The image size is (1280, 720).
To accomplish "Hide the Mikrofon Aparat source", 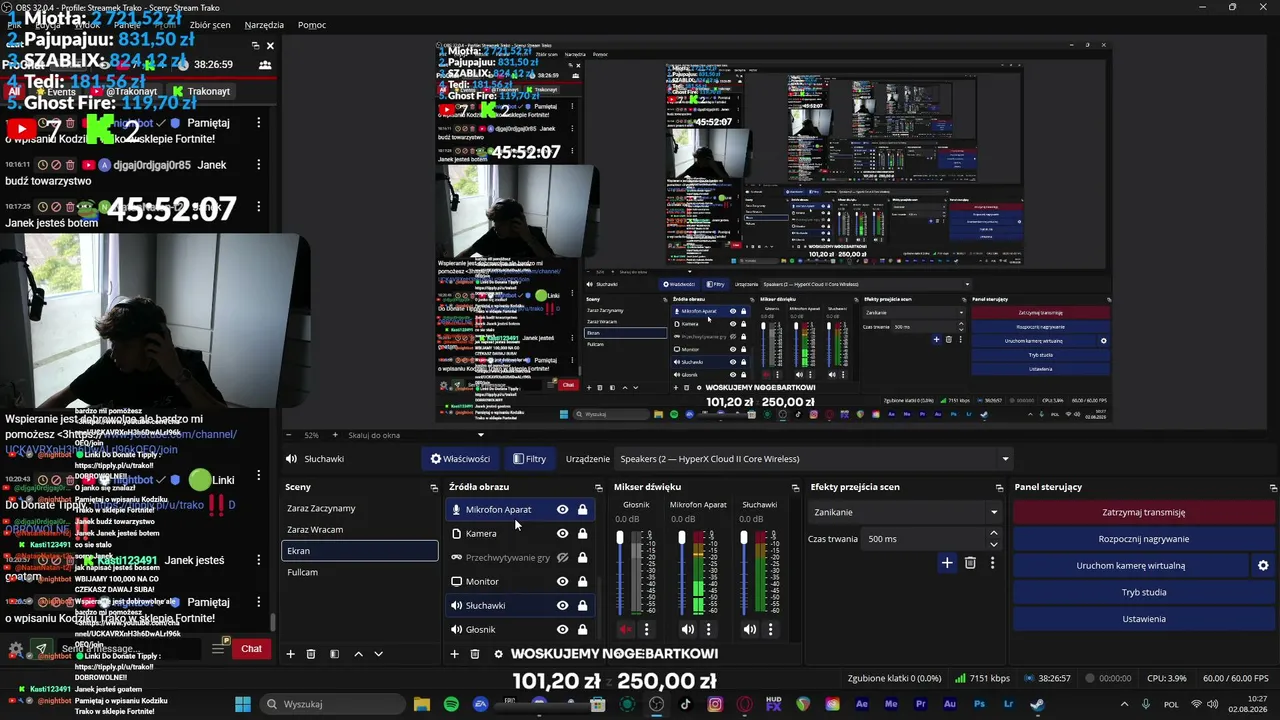I will pyautogui.click(x=562, y=510).
